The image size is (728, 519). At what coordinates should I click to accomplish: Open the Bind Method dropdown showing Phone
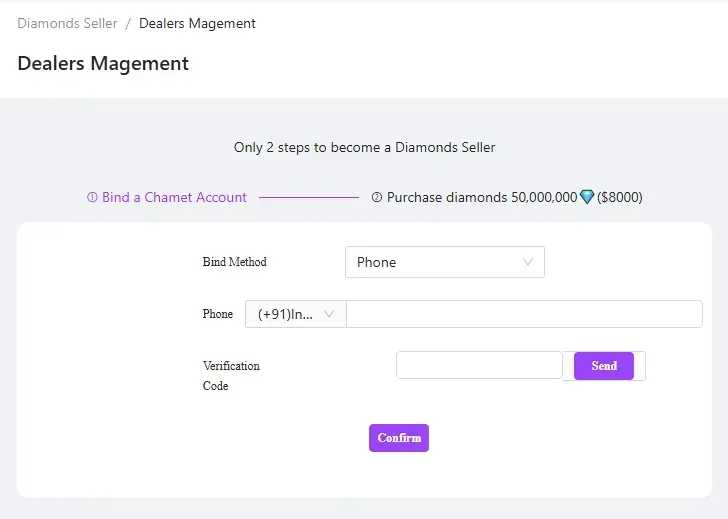[444, 262]
